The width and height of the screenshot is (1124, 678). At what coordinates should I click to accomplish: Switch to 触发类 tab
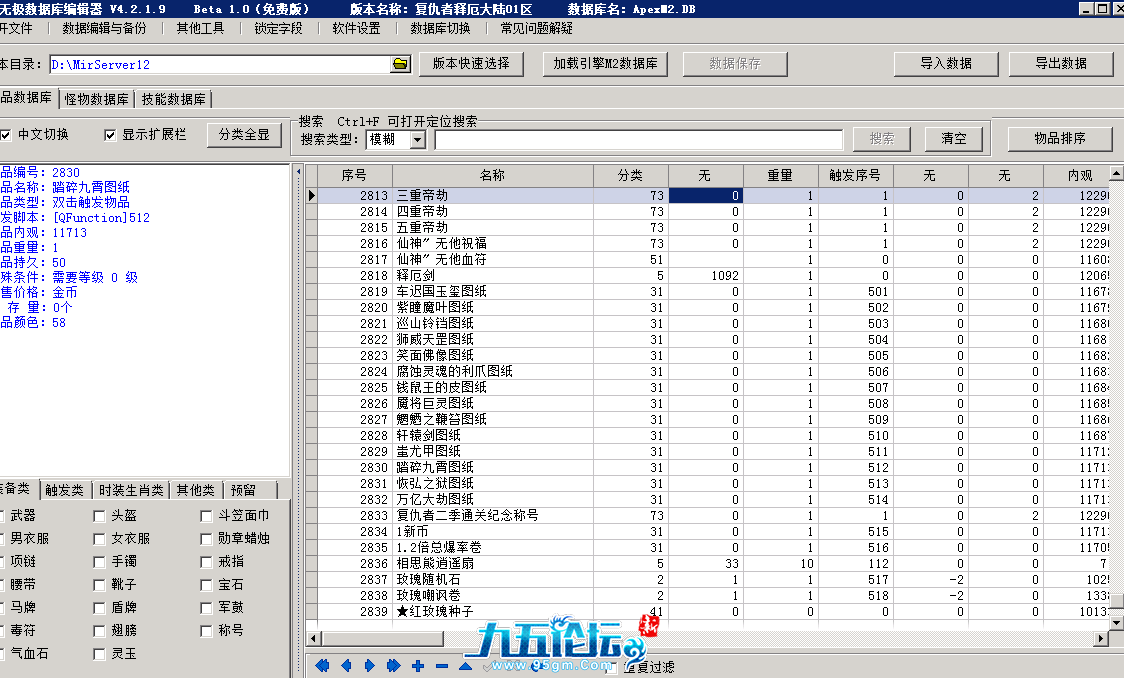65,490
